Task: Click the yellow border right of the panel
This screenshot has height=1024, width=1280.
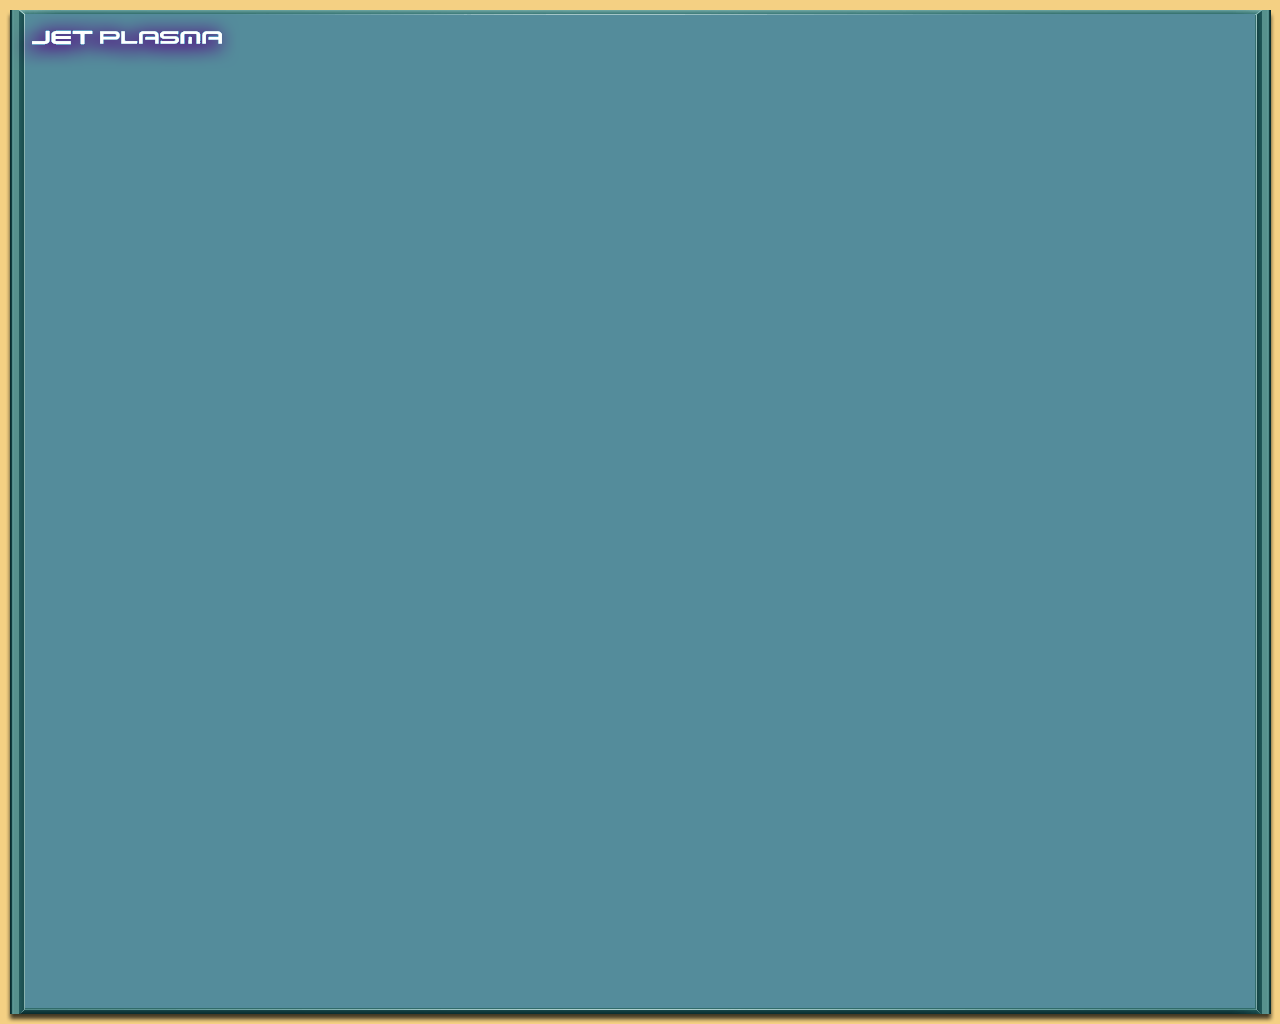Action: coord(1275,512)
